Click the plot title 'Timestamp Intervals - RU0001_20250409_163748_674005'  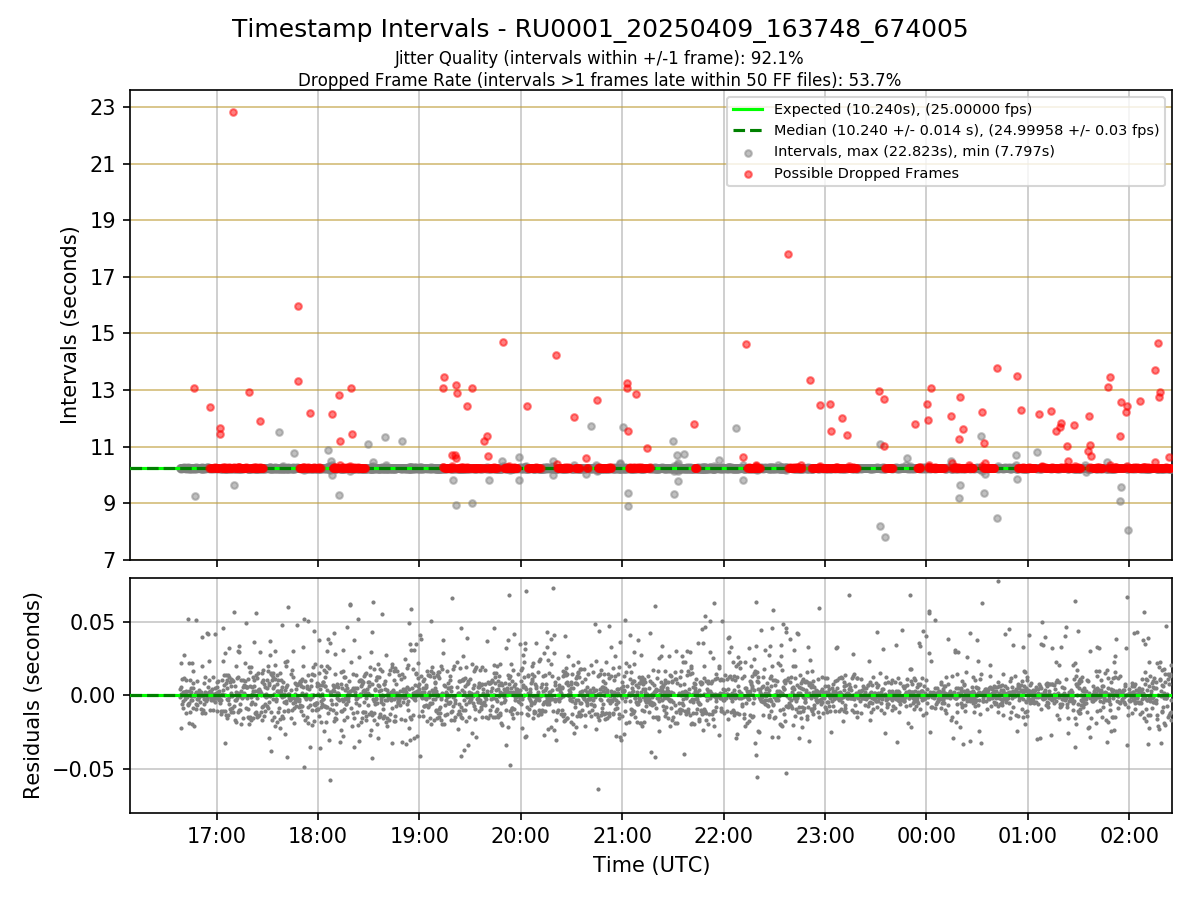click(600, 29)
